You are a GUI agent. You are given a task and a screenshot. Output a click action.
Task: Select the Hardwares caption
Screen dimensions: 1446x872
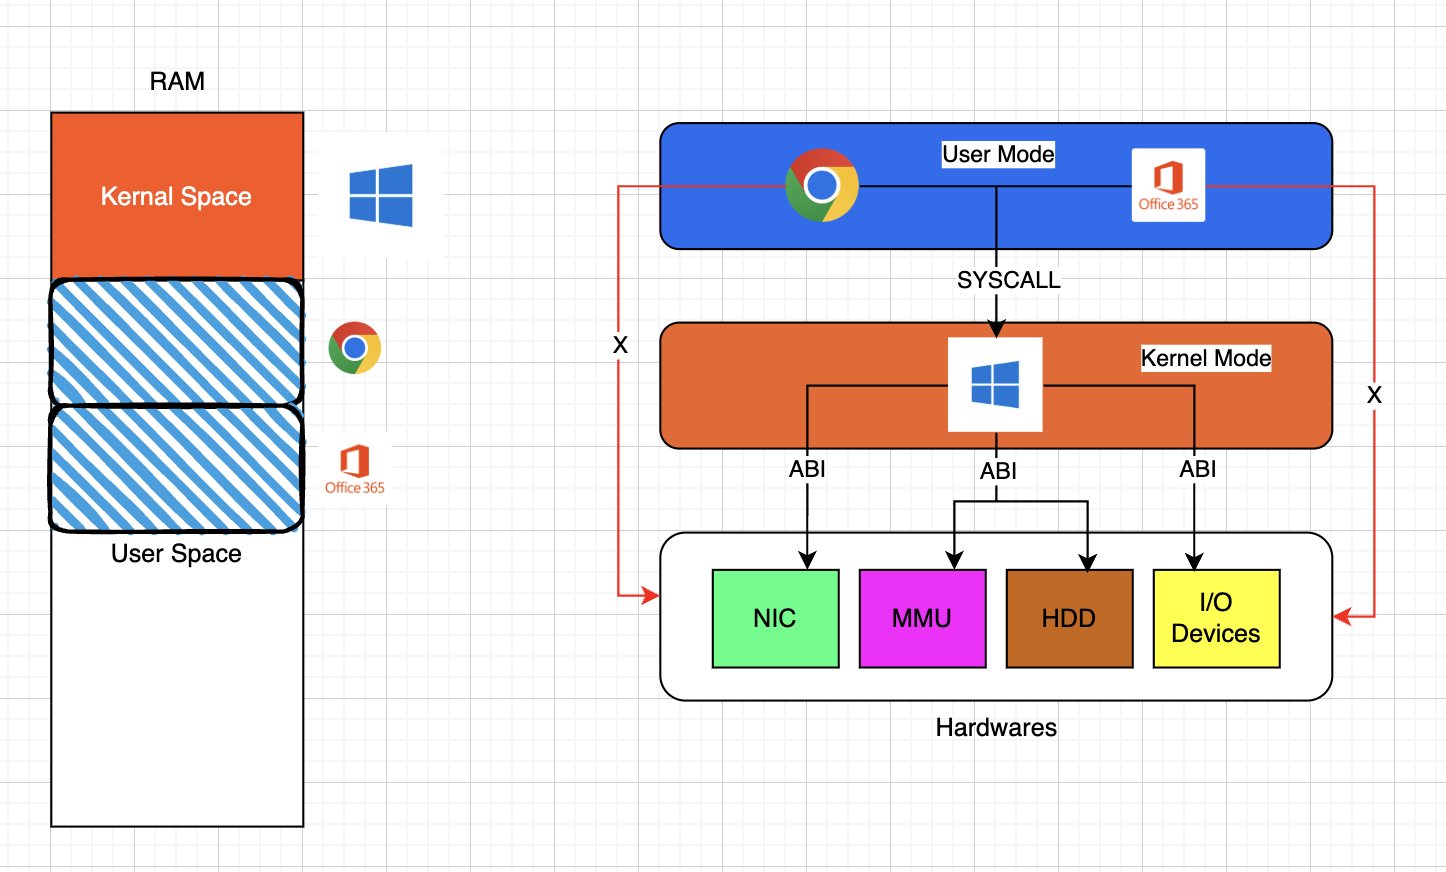pos(996,727)
